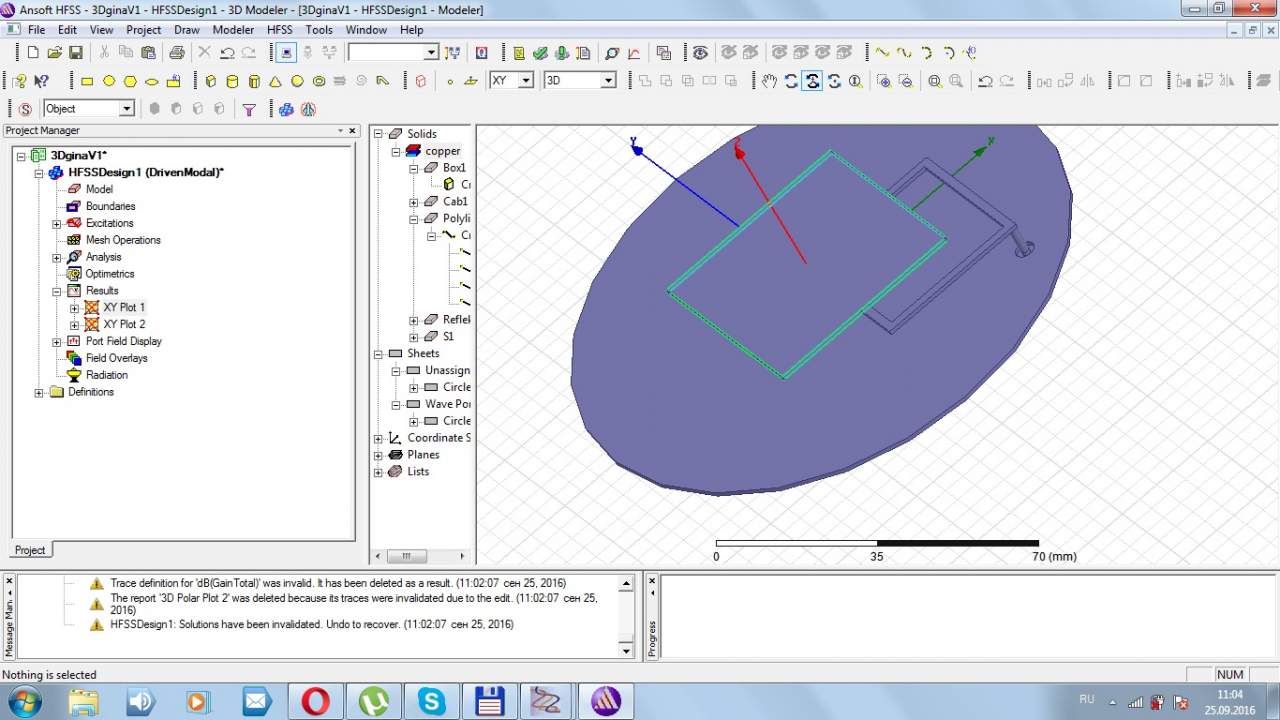1280x720 pixels.
Task: Open the Object selection mode dropdown
Action: (127, 109)
